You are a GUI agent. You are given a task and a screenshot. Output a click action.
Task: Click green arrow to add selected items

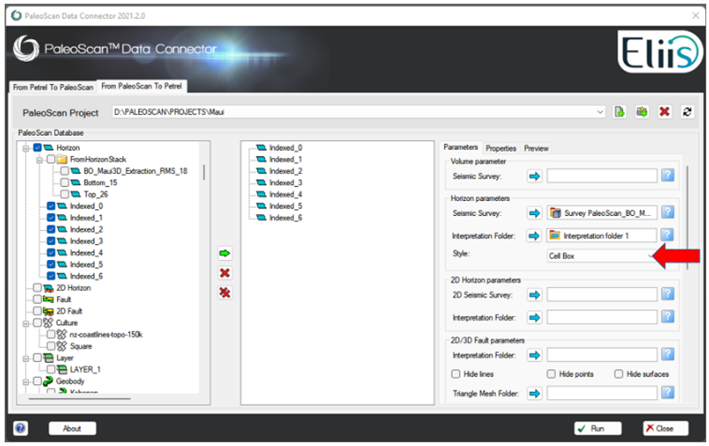pyautogui.click(x=225, y=253)
